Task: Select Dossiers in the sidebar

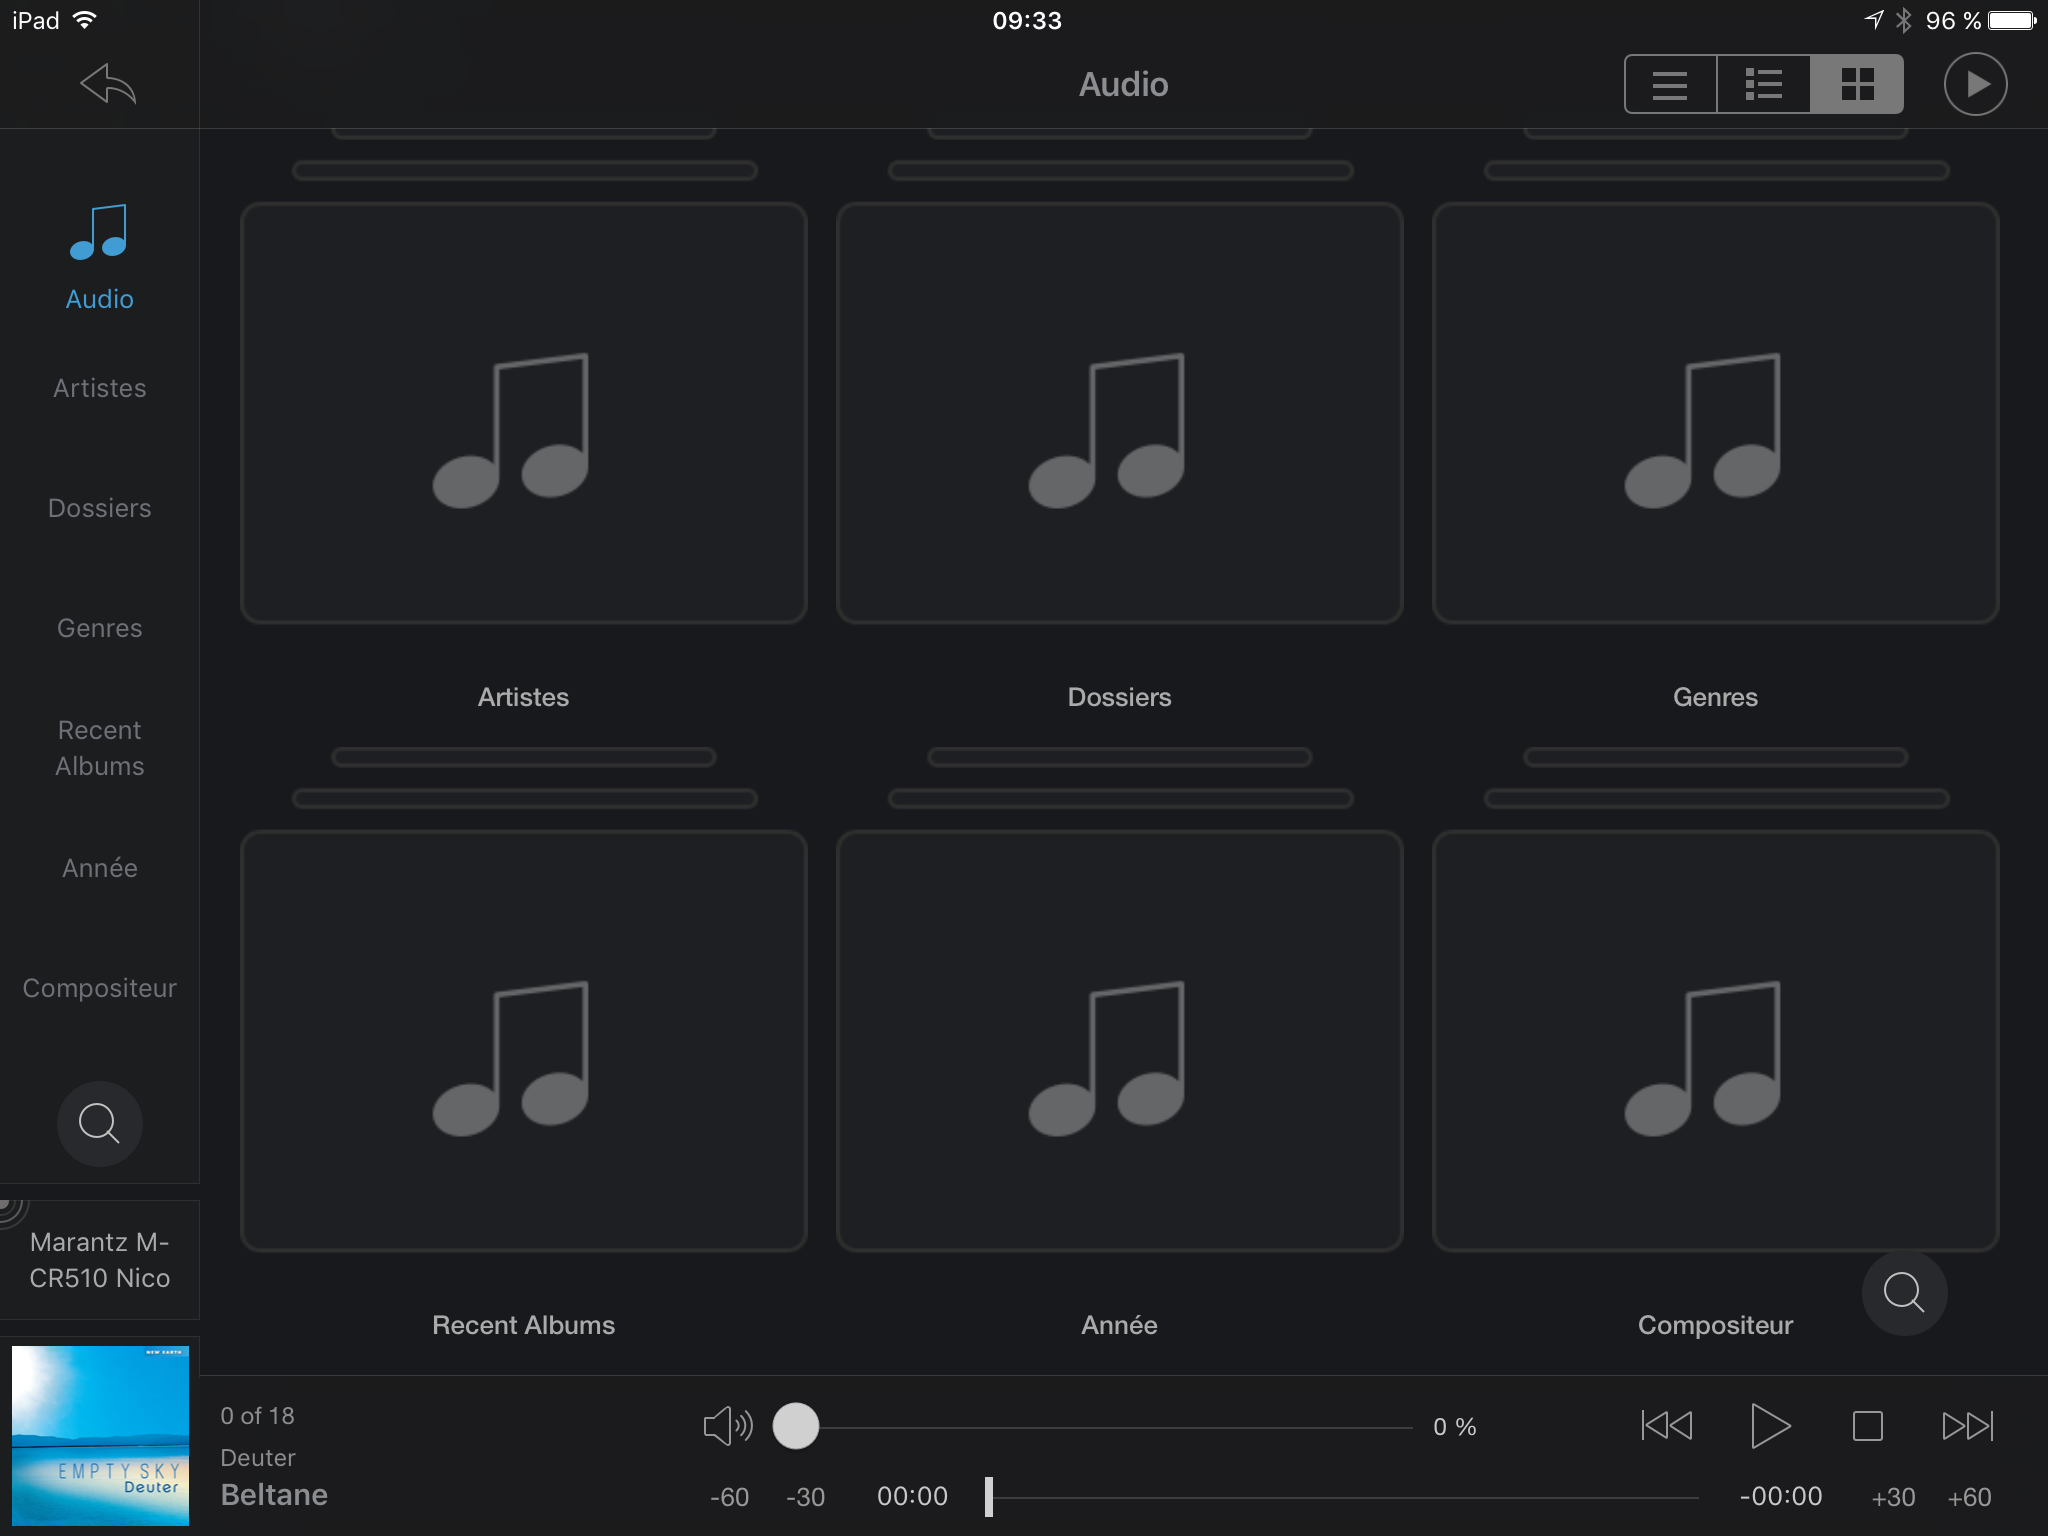Action: [x=99, y=508]
